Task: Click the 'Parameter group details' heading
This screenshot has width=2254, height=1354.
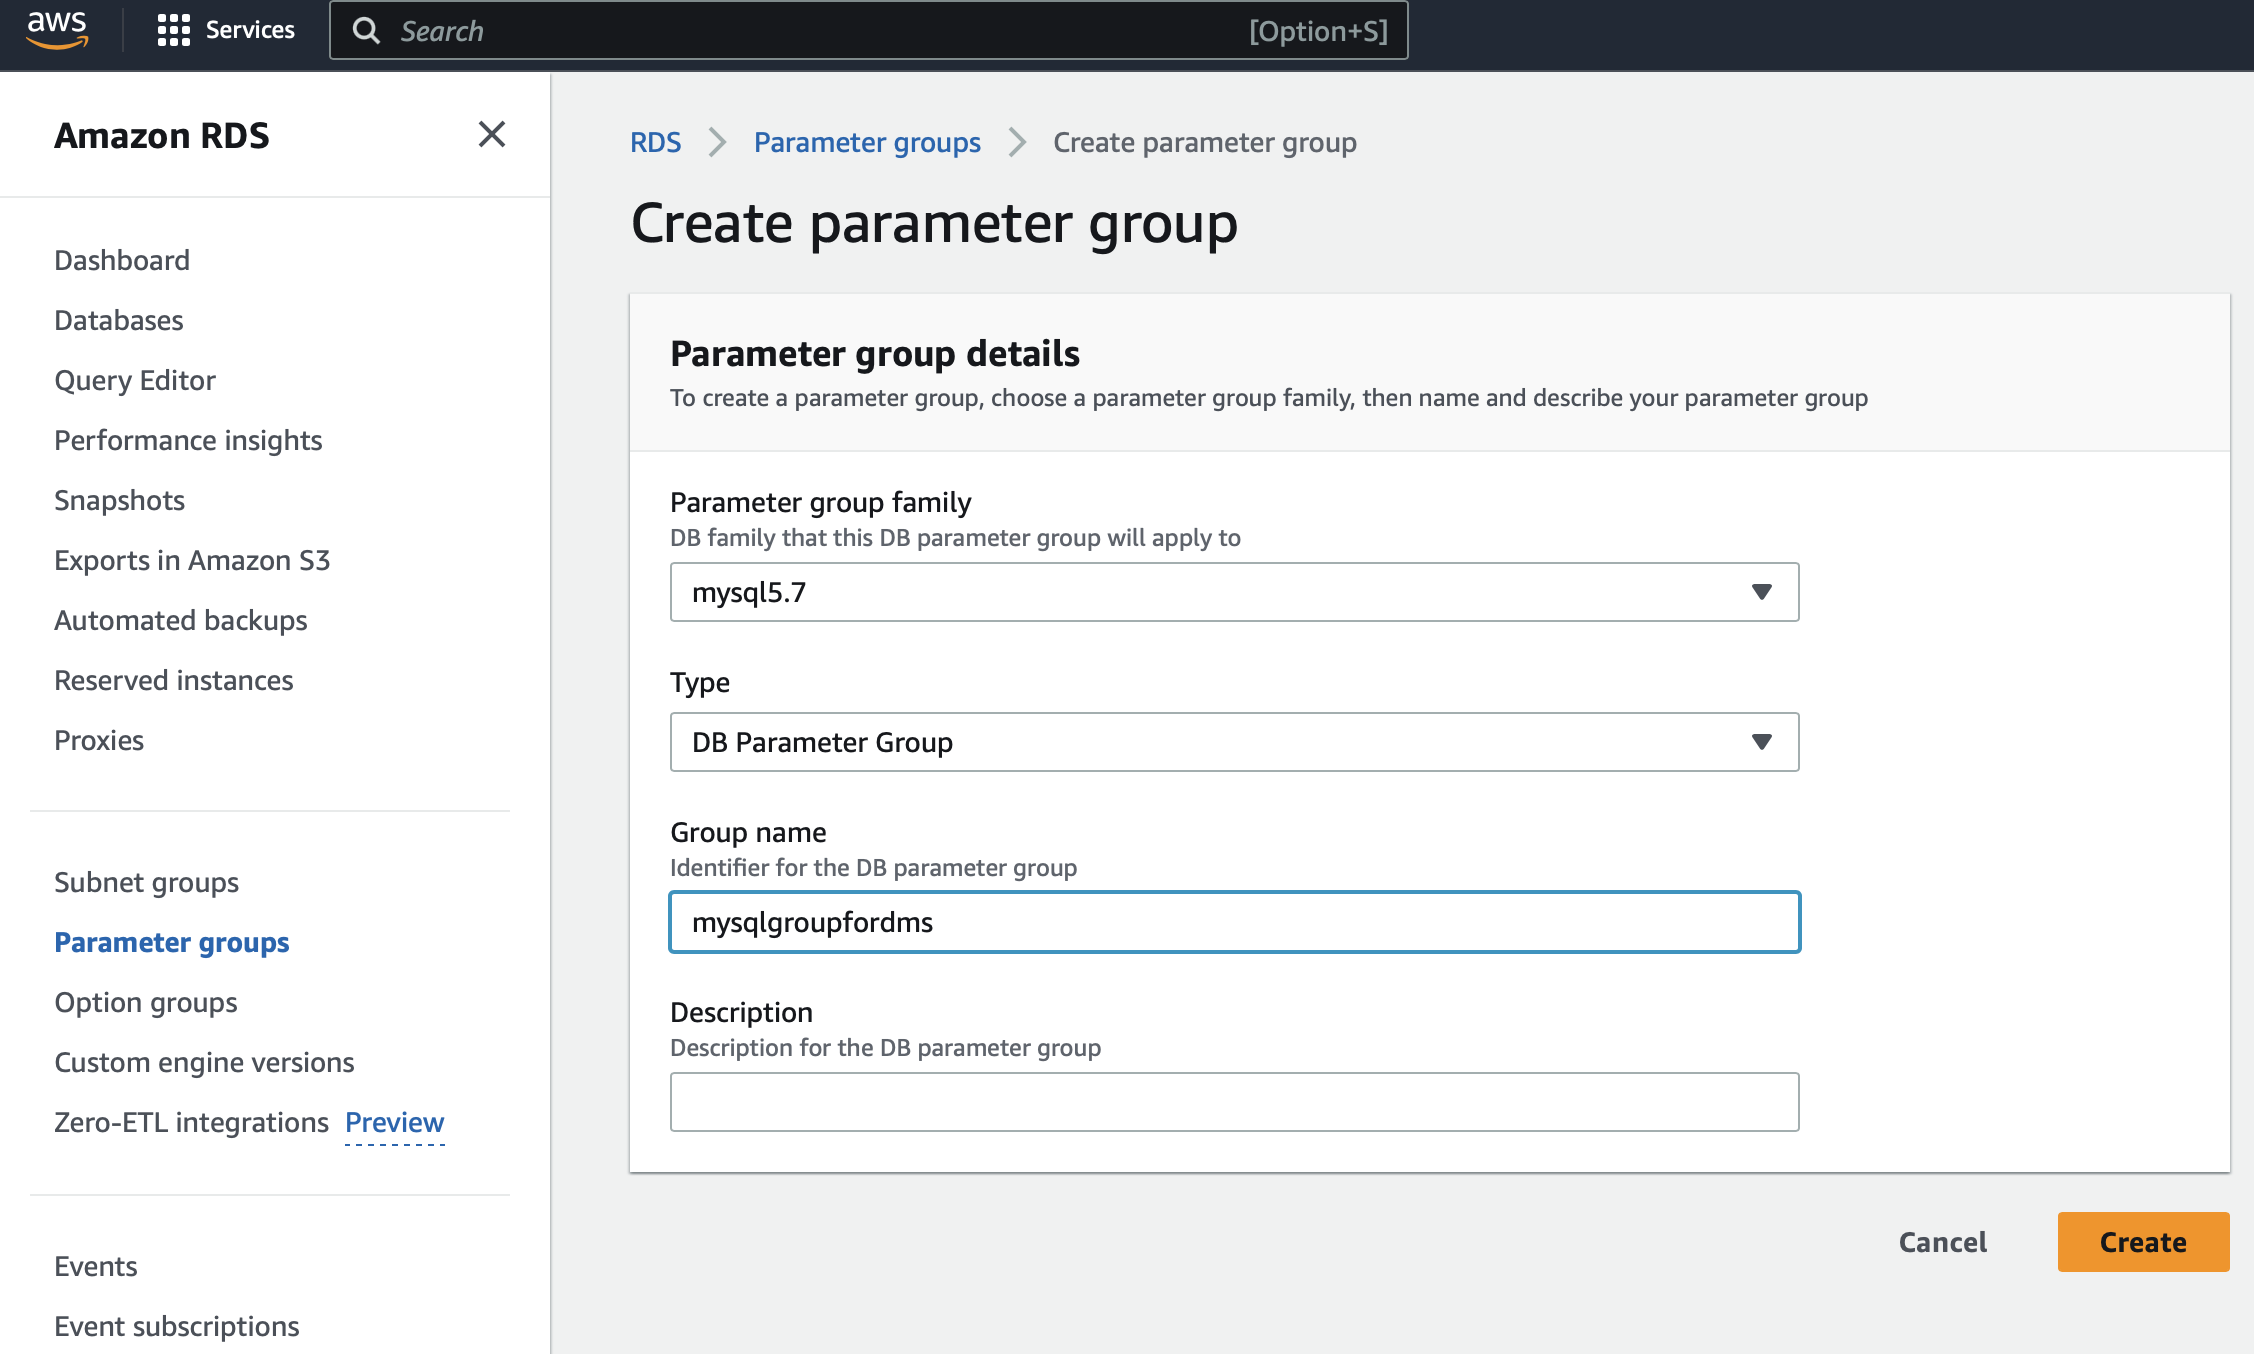Action: point(874,354)
